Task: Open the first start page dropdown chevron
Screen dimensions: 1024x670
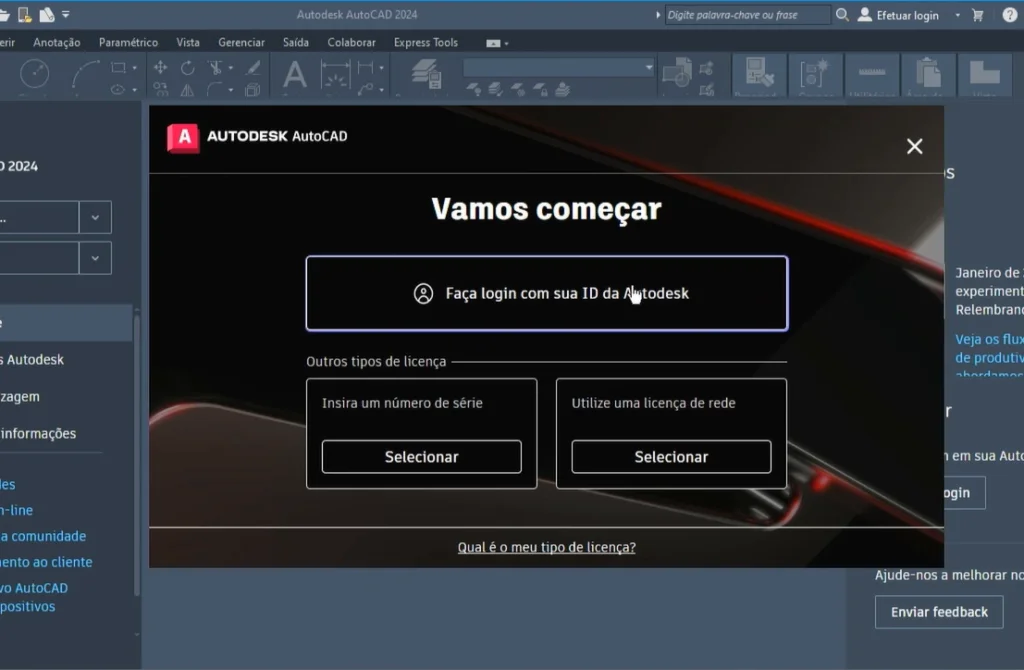Action: [x=95, y=217]
